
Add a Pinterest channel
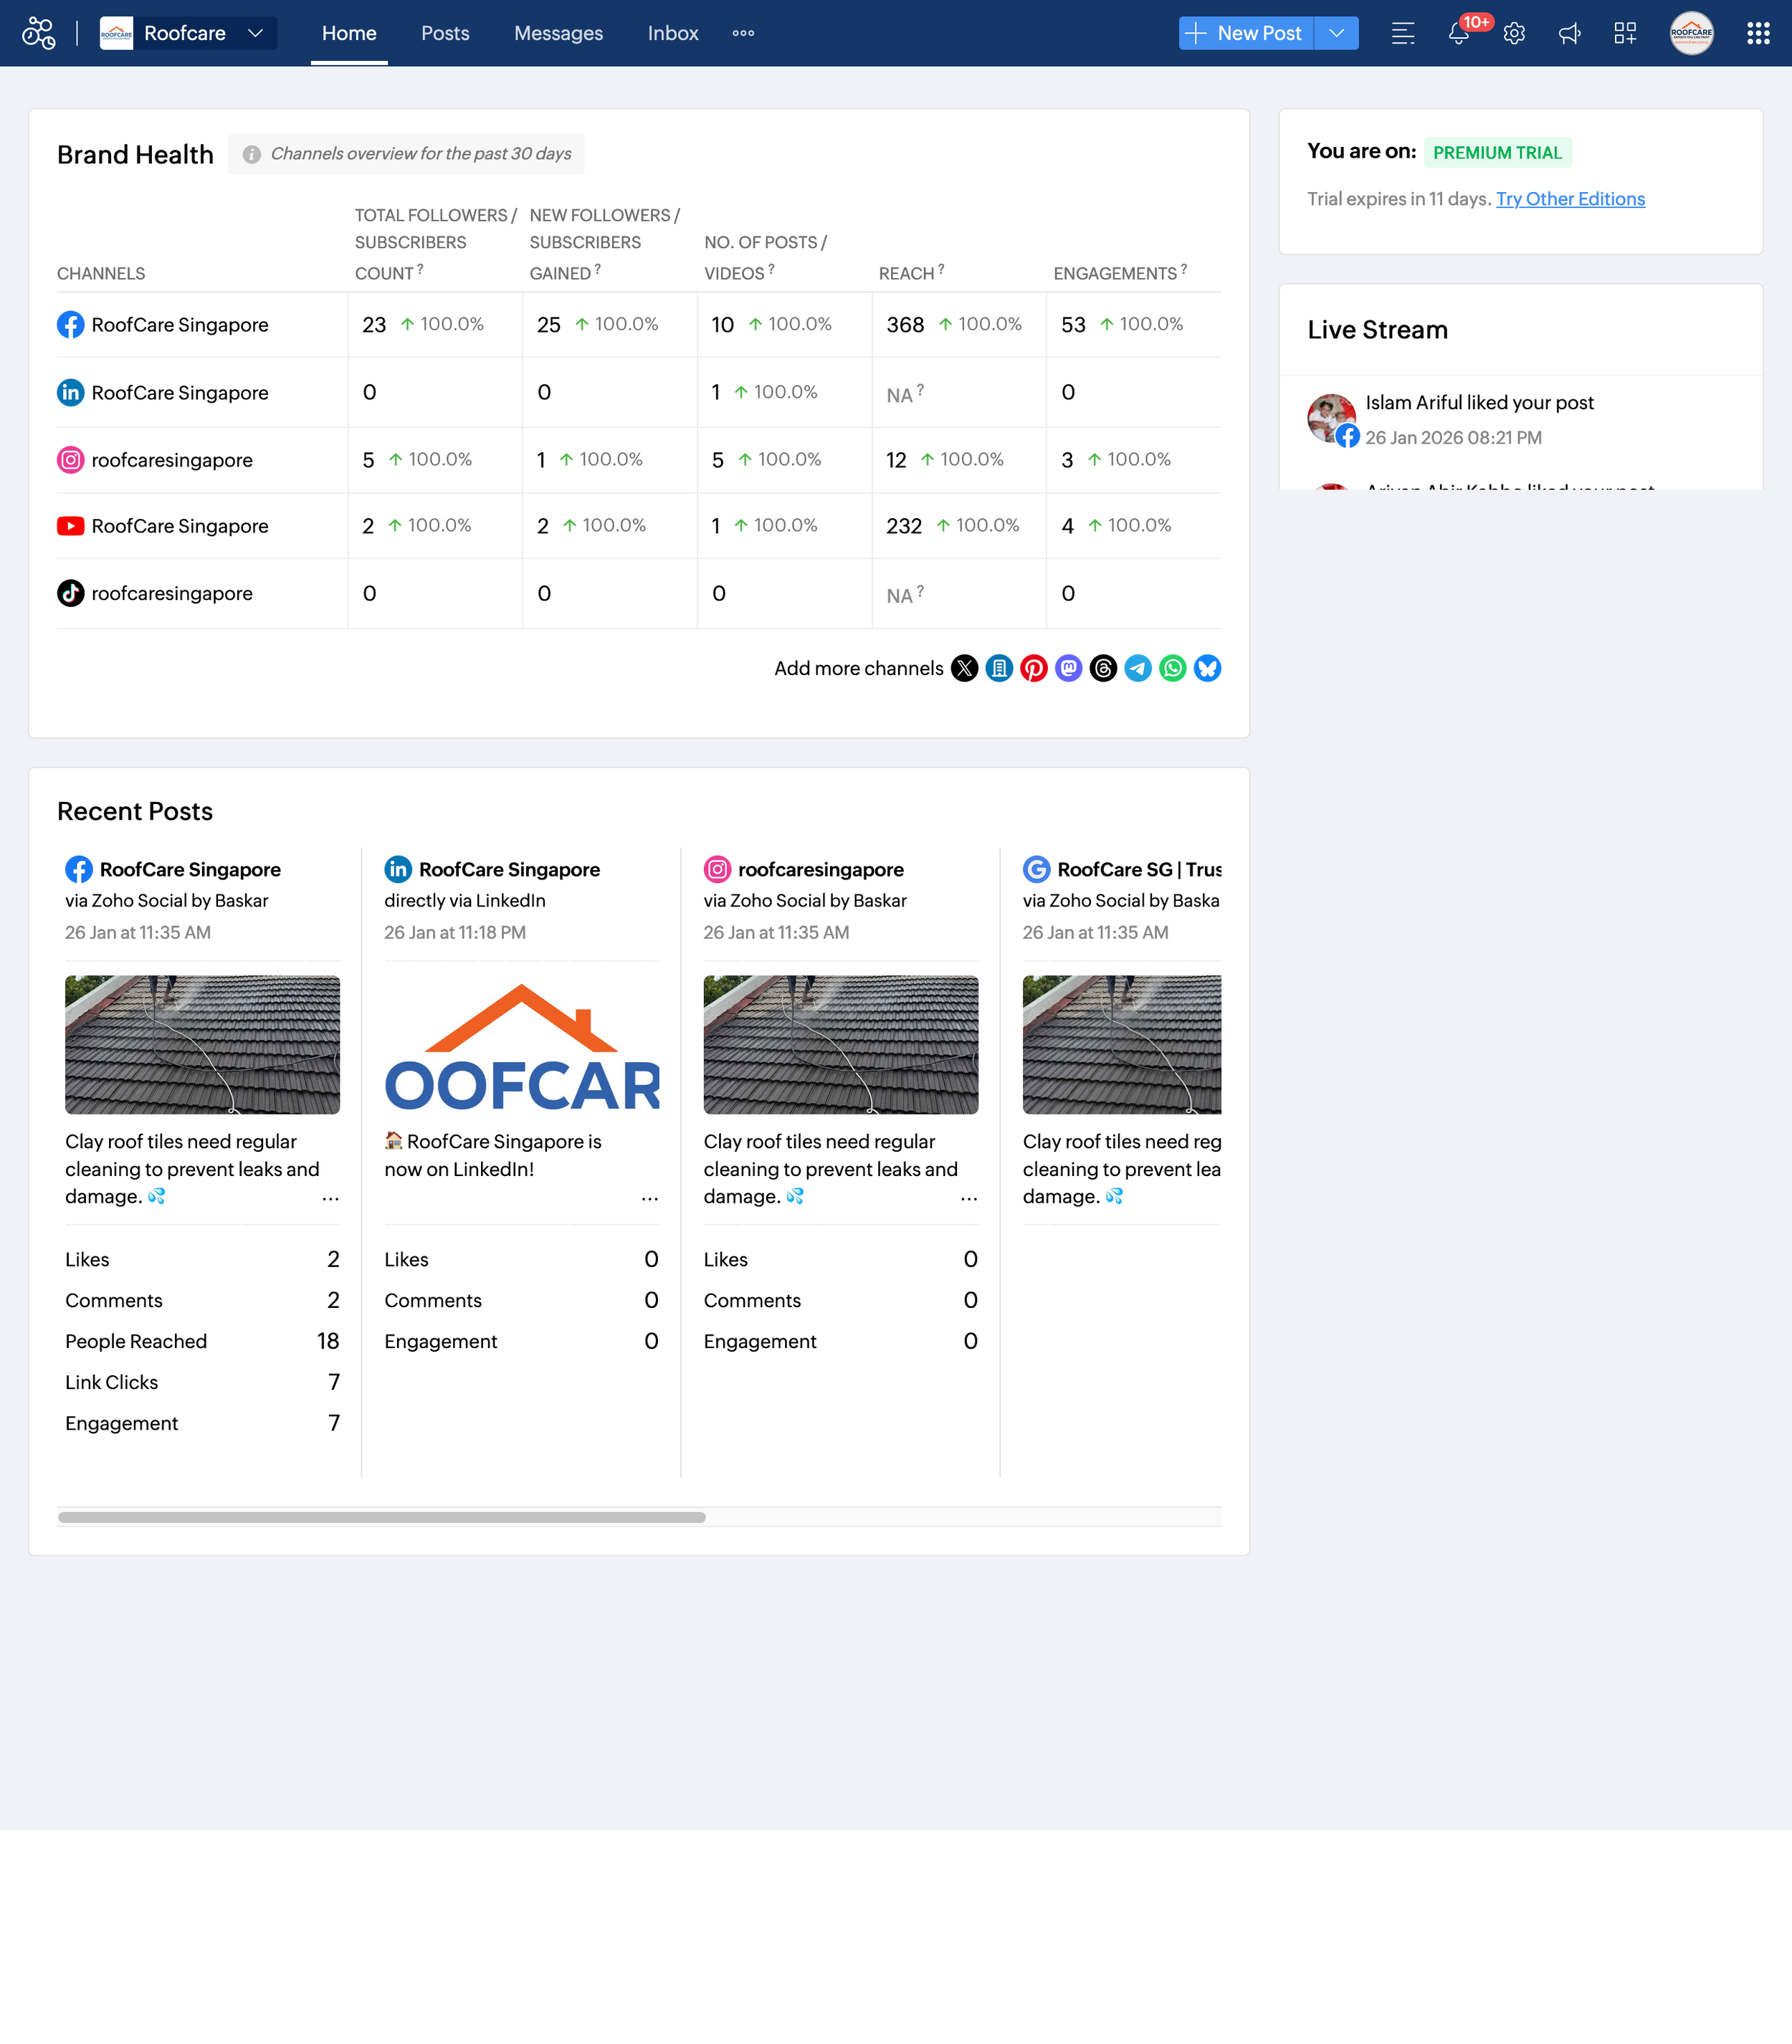click(1034, 668)
